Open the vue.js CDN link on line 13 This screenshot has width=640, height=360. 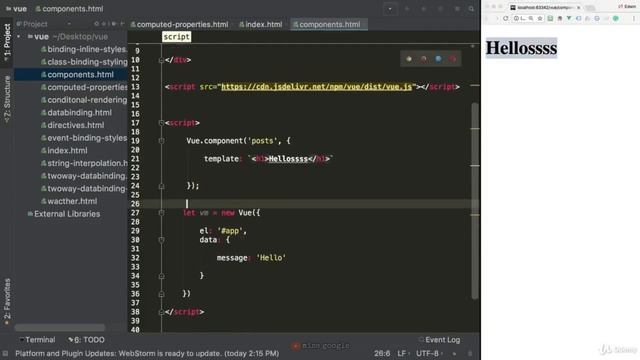316,87
